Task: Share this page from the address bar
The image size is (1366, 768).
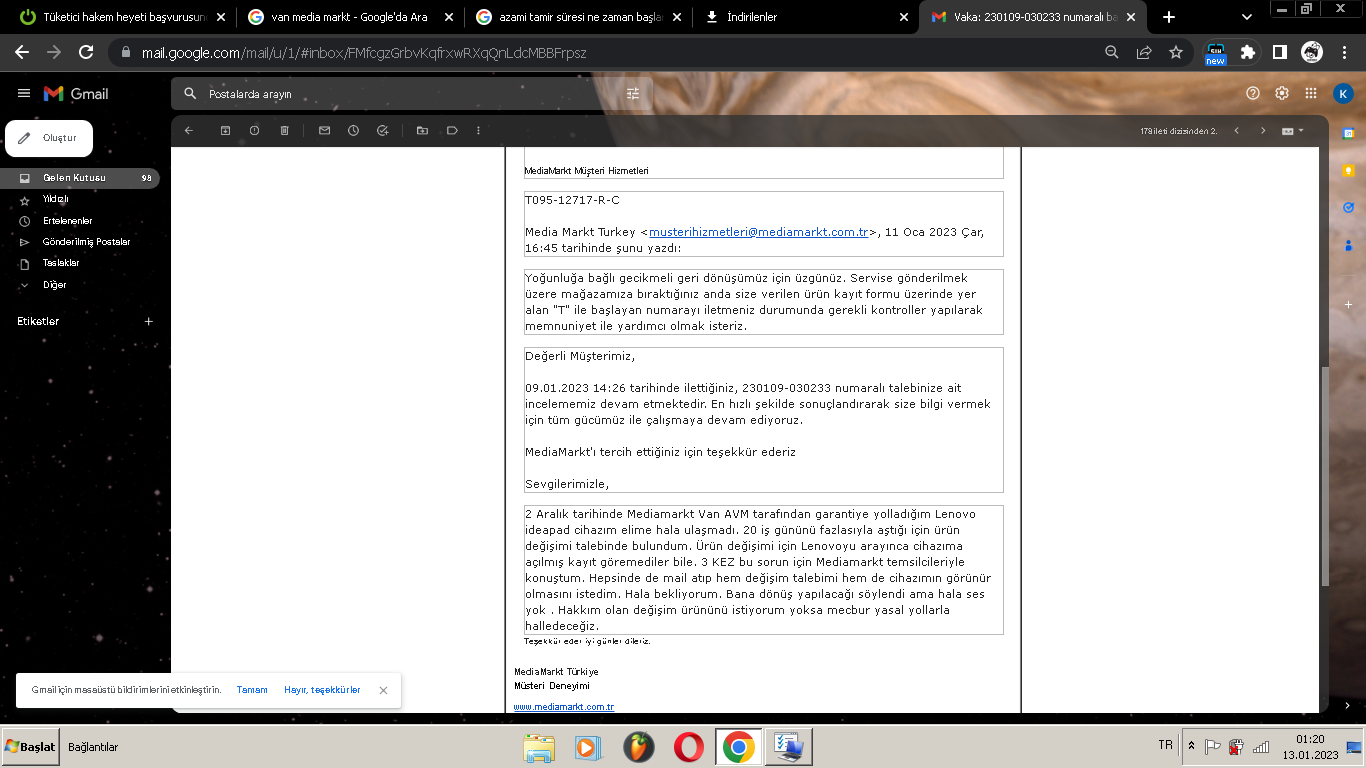Action: [x=1144, y=52]
